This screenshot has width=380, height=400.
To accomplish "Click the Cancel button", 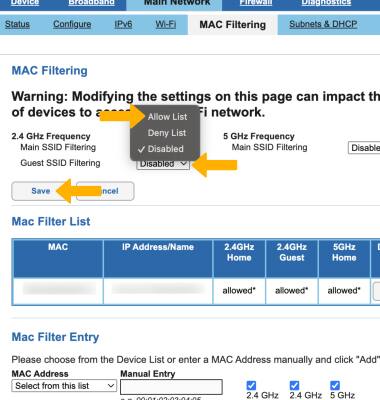I will click(105, 191).
